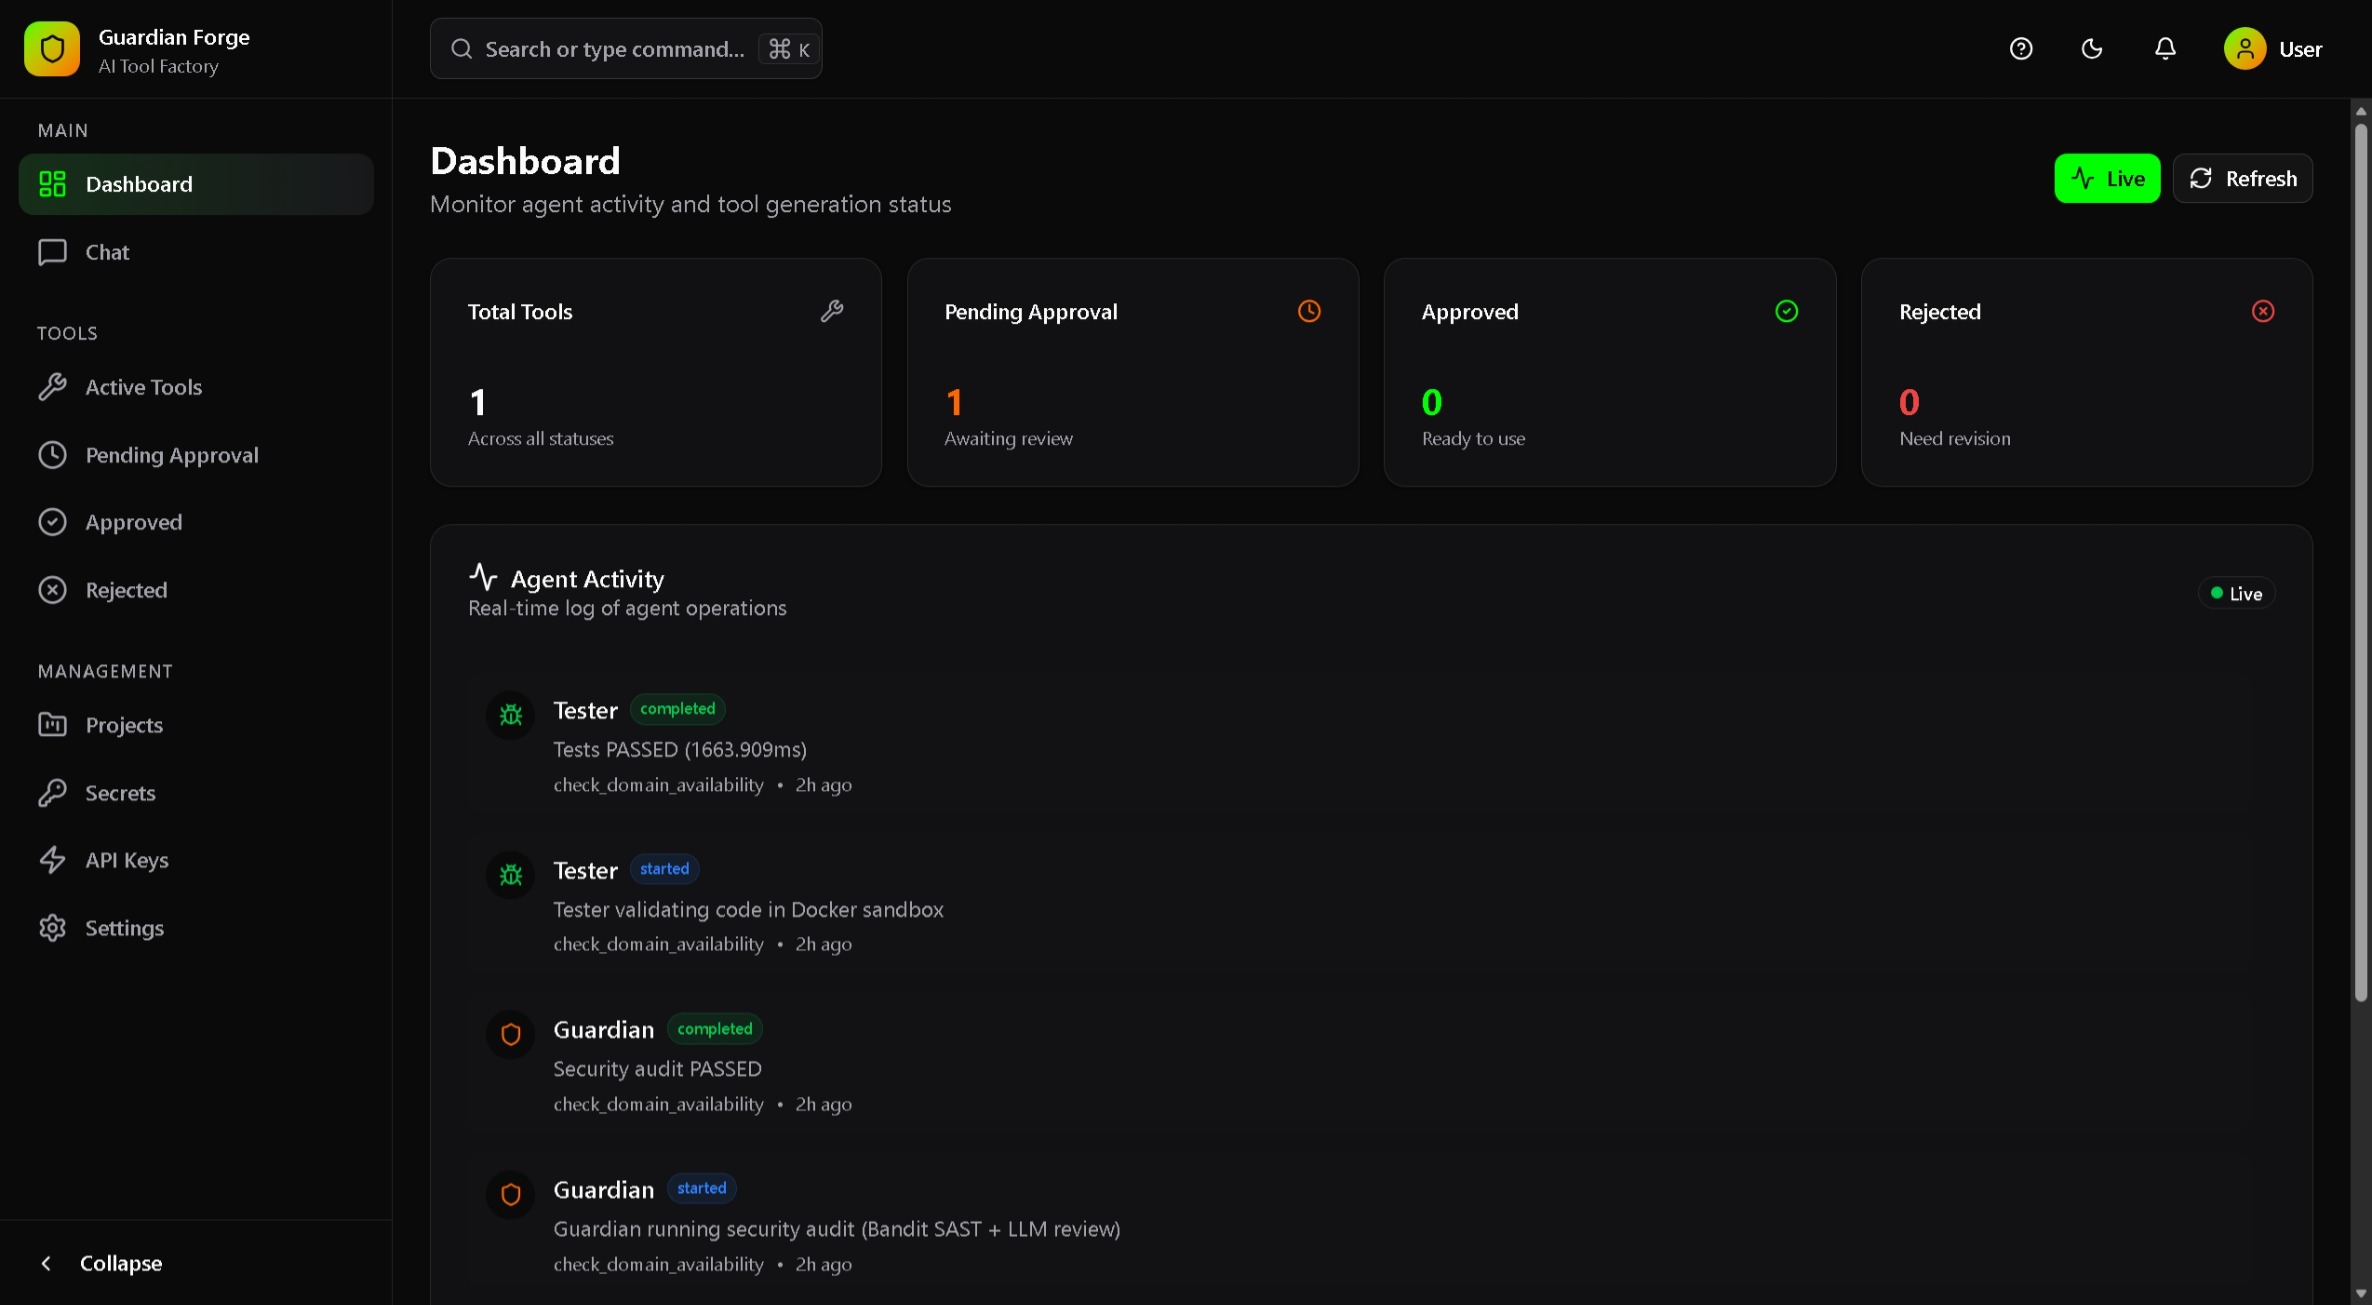Click the Refresh button
The image size is (2372, 1305).
[2245, 178]
